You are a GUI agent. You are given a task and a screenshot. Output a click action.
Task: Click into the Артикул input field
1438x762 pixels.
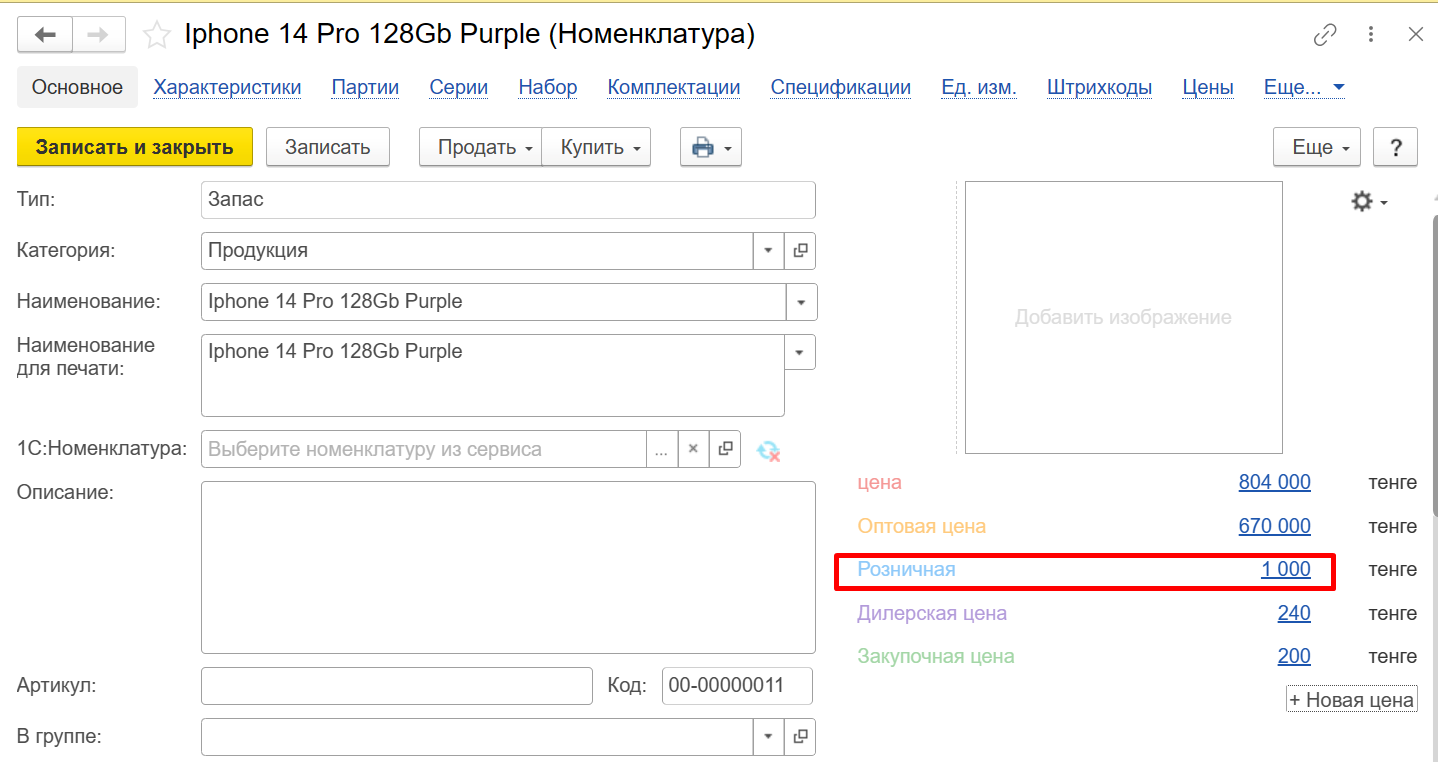pyautogui.click(x=396, y=686)
